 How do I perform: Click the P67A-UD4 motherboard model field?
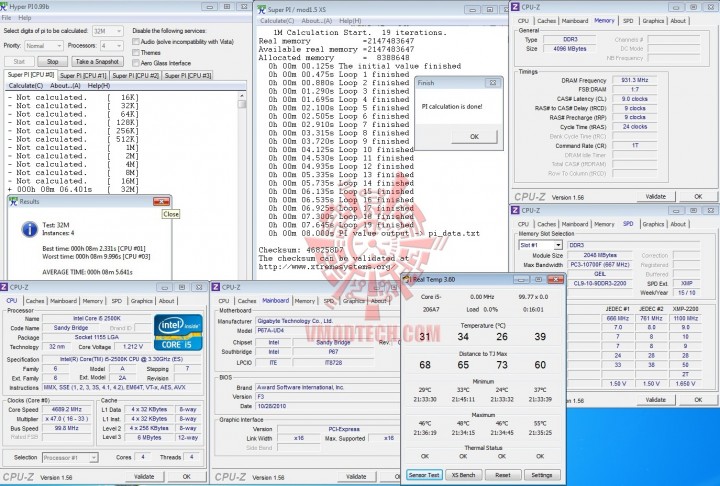click(x=327, y=331)
